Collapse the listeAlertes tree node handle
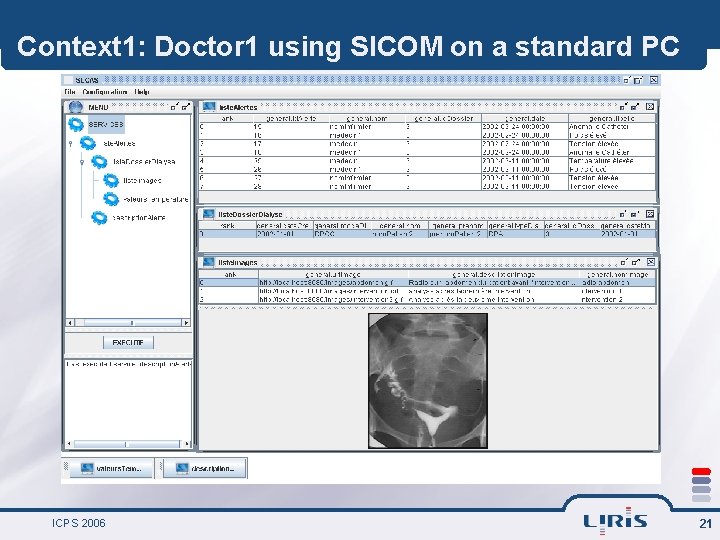This screenshot has height=540, width=720. coord(70,144)
